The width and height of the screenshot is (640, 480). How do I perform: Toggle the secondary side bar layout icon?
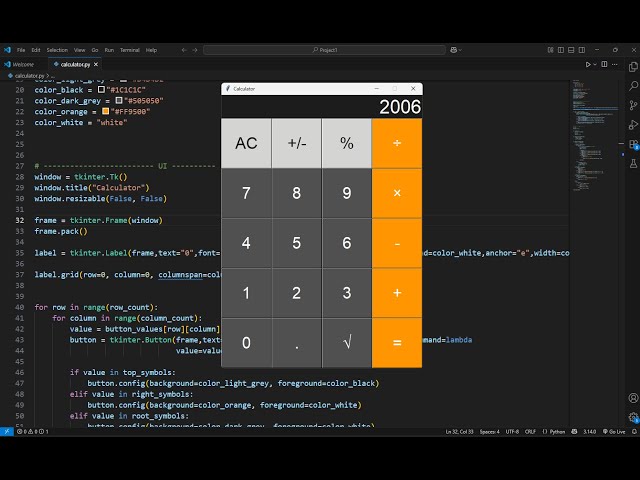pos(582,50)
